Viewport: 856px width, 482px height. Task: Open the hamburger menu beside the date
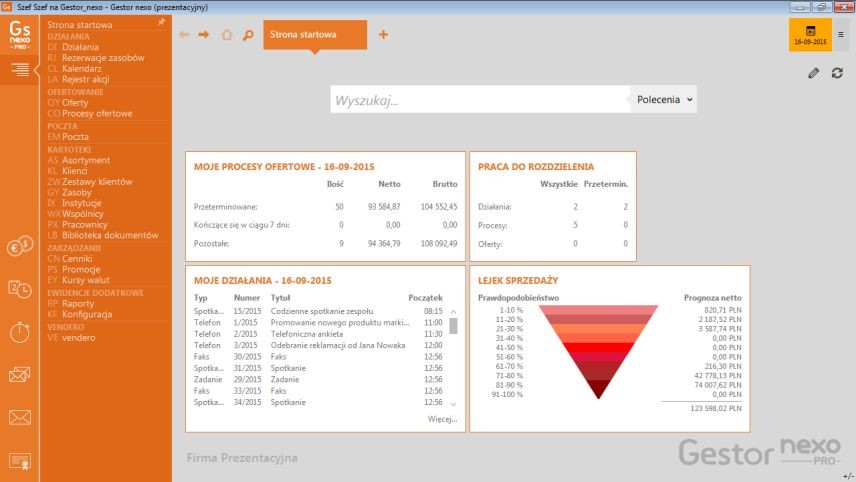coord(841,35)
